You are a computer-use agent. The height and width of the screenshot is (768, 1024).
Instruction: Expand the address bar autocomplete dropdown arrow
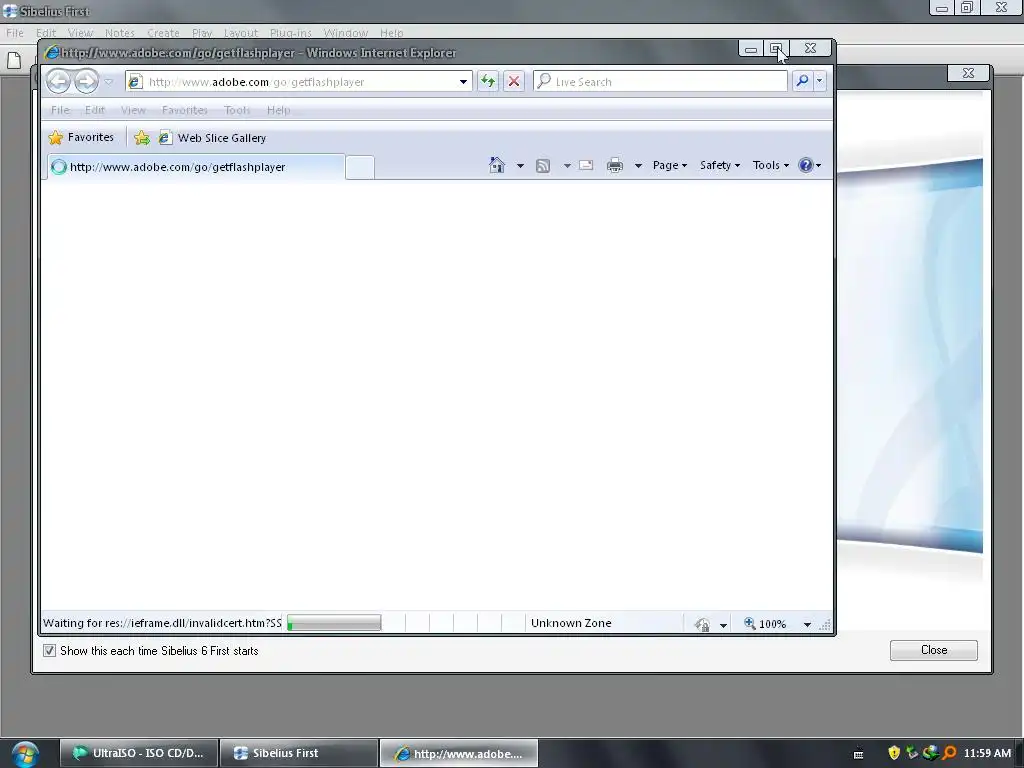463,82
